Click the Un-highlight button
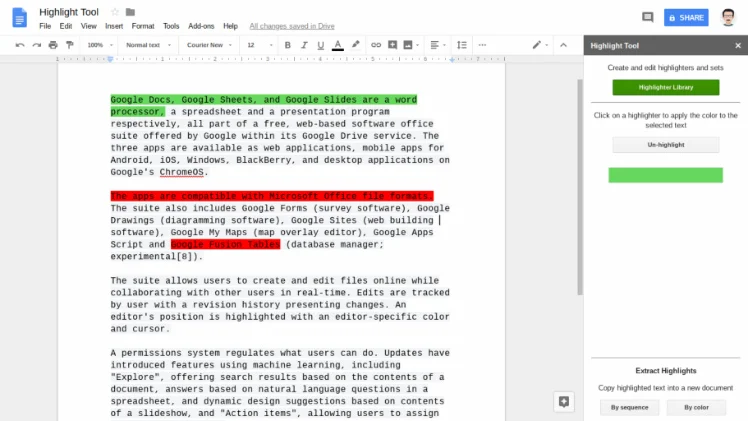Screen dimensions: 748x421 pyautogui.click(x=666, y=144)
